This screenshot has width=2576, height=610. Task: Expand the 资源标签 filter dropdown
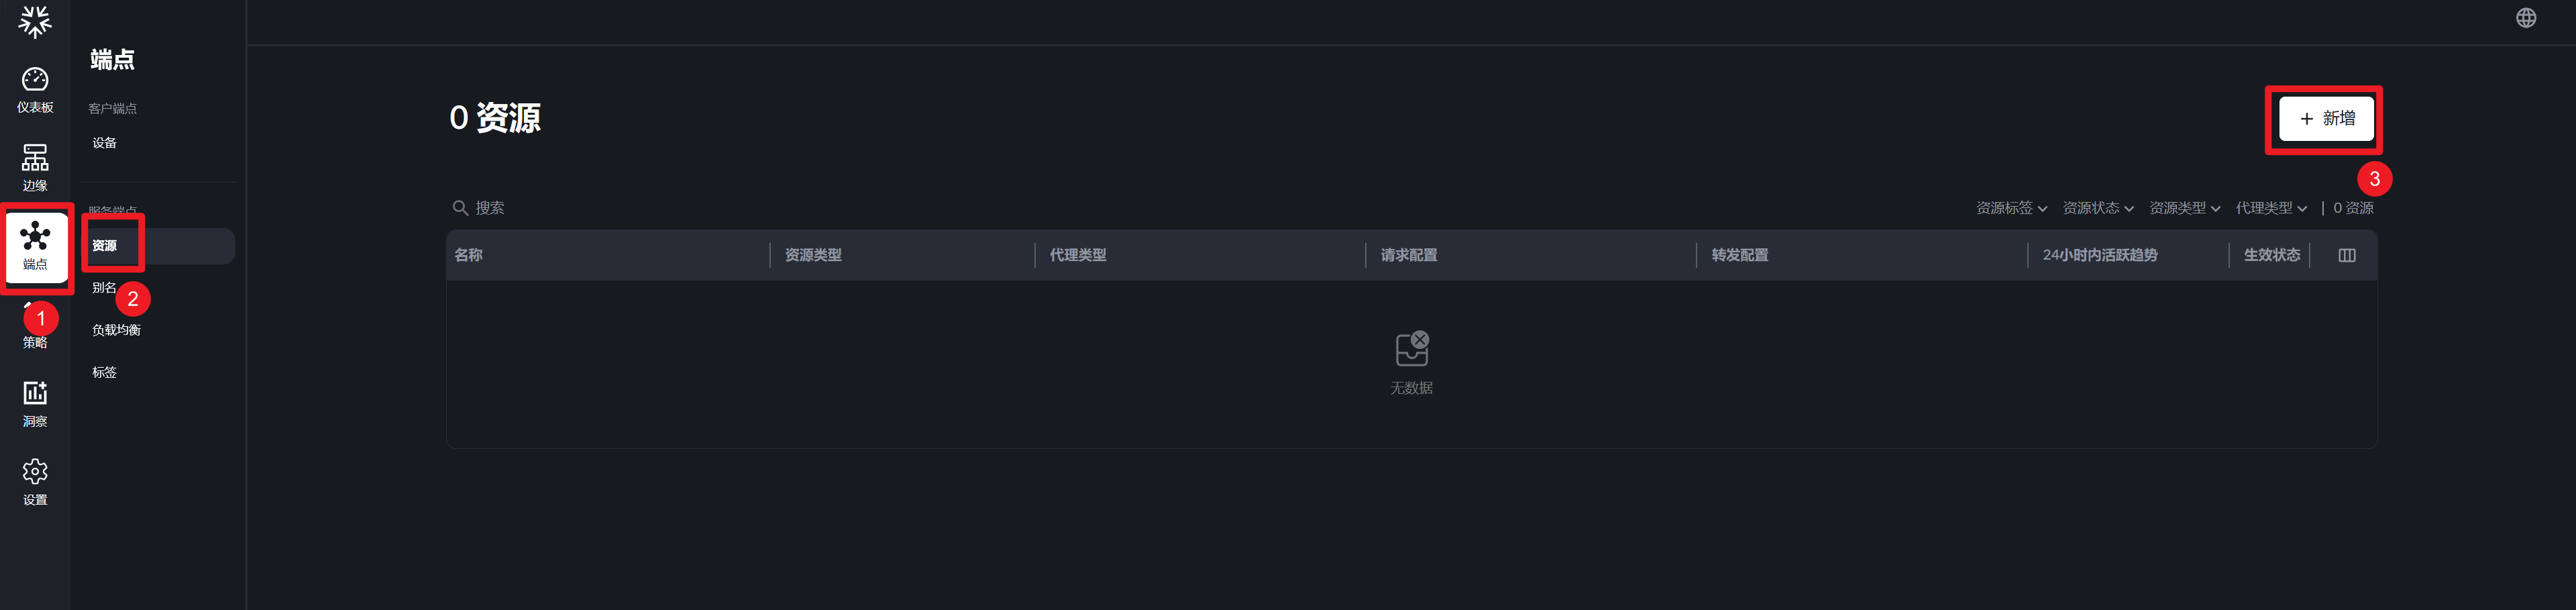2011,208
